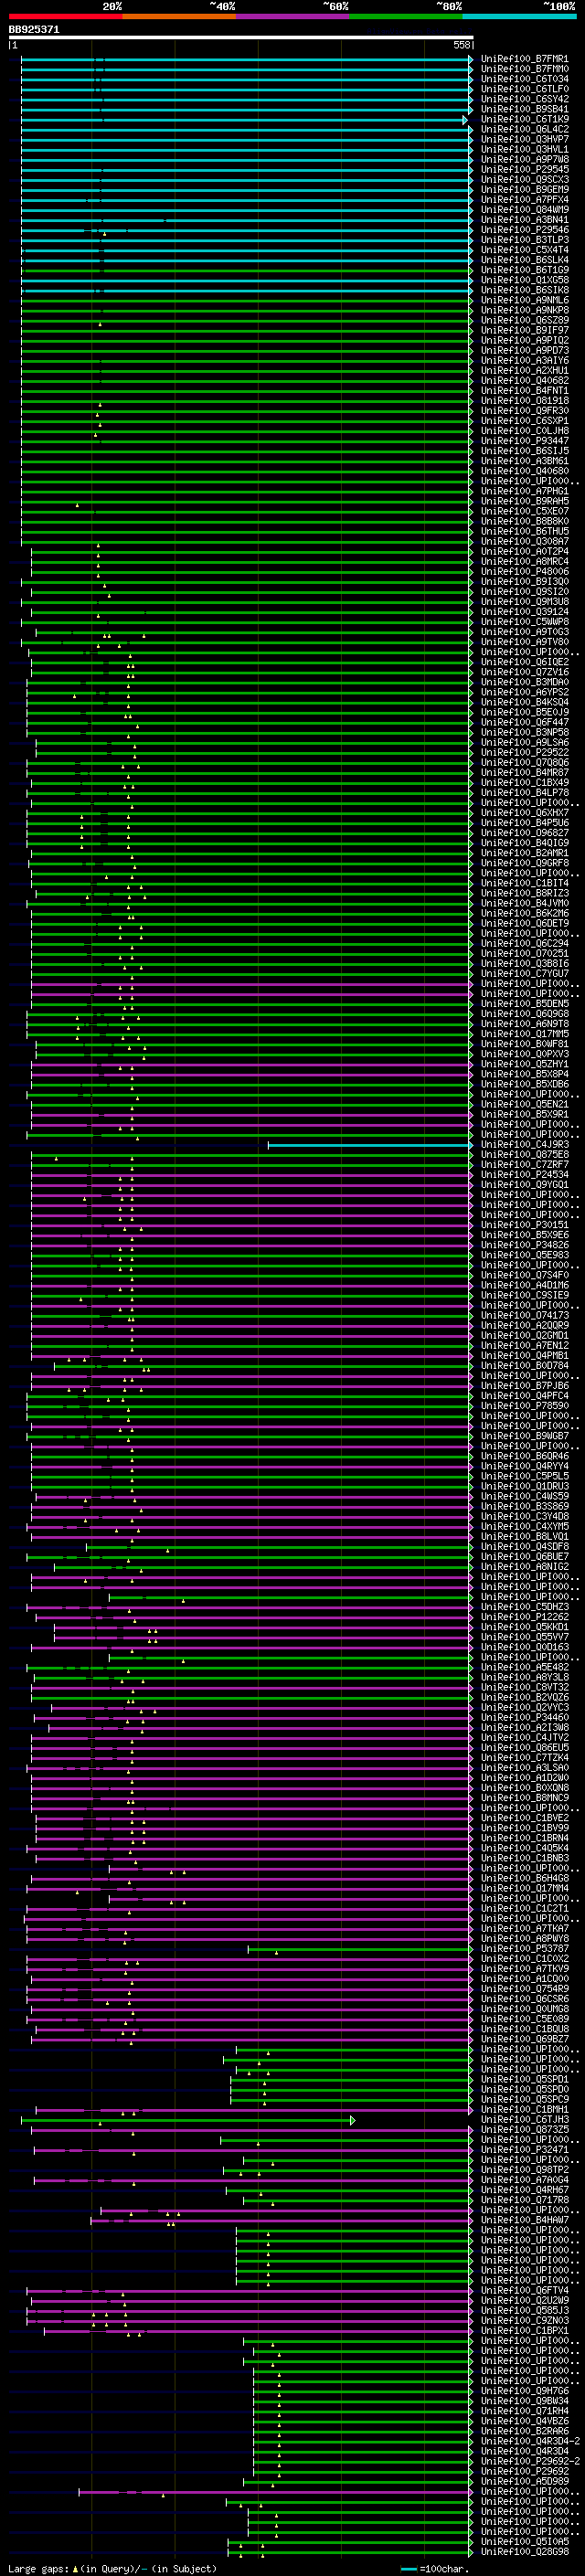
Task: Click the cyan ~100% identity legend segment
Action: point(519,16)
